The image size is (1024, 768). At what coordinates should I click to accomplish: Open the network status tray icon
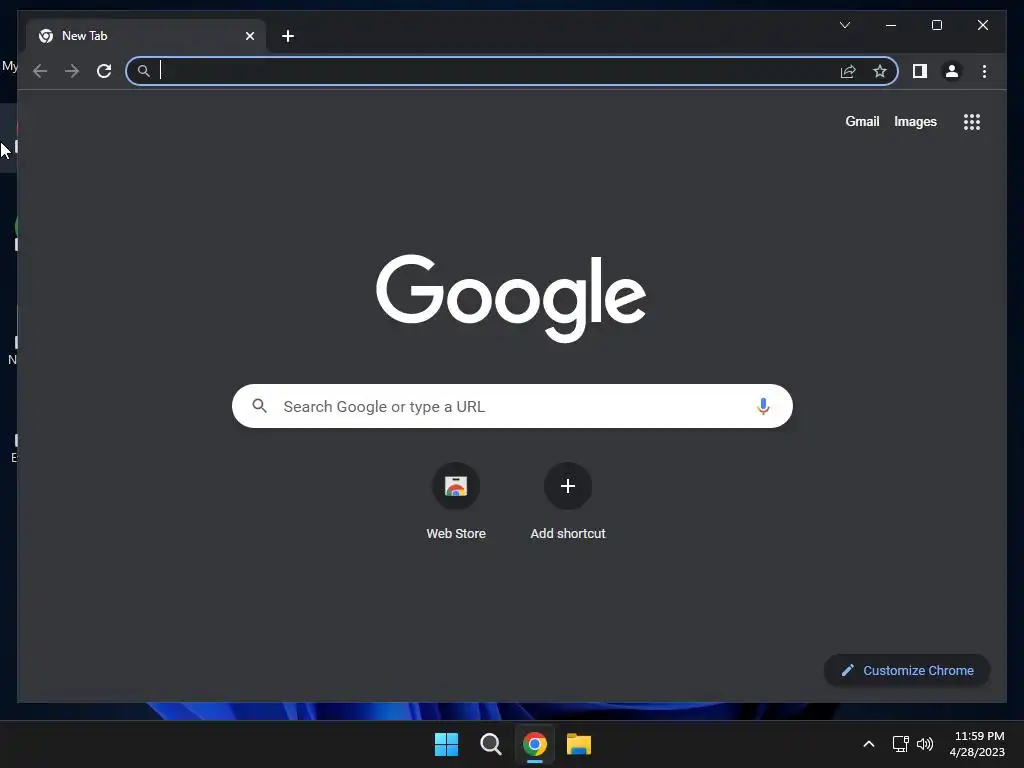click(901, 744)
